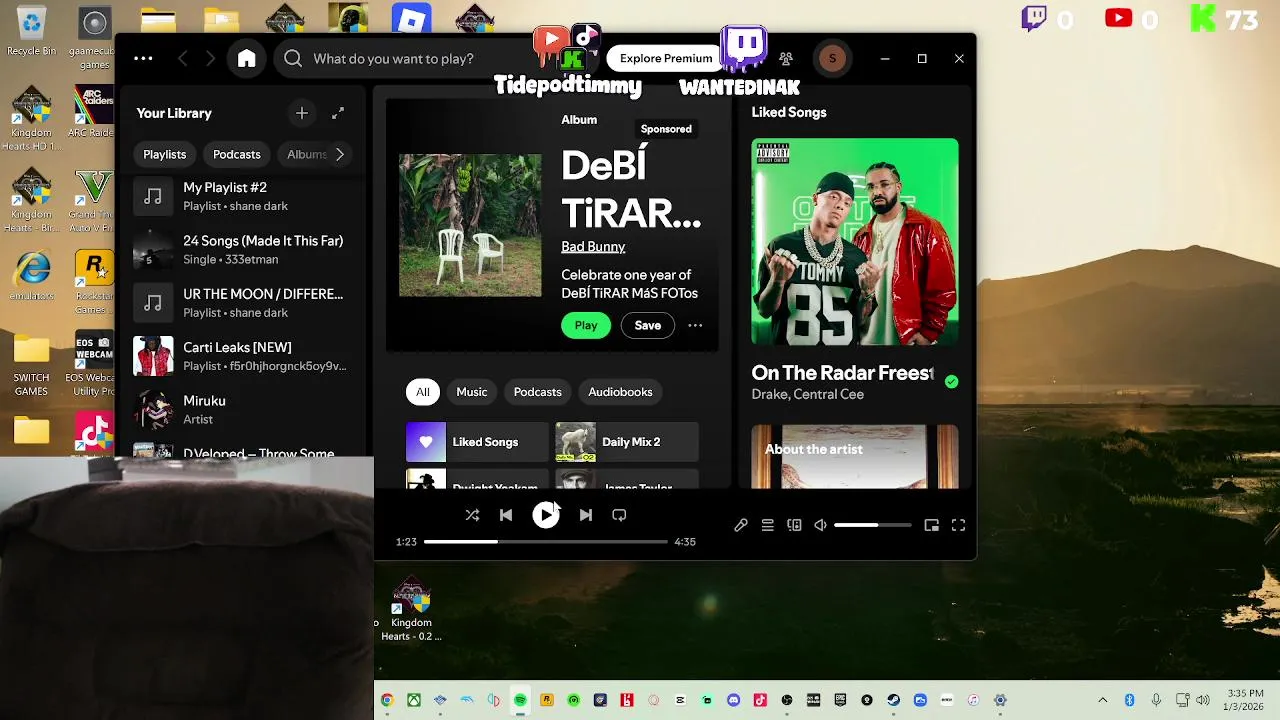Click the central Play button in player bar
1280x720 pixels.
pos(545,515)
